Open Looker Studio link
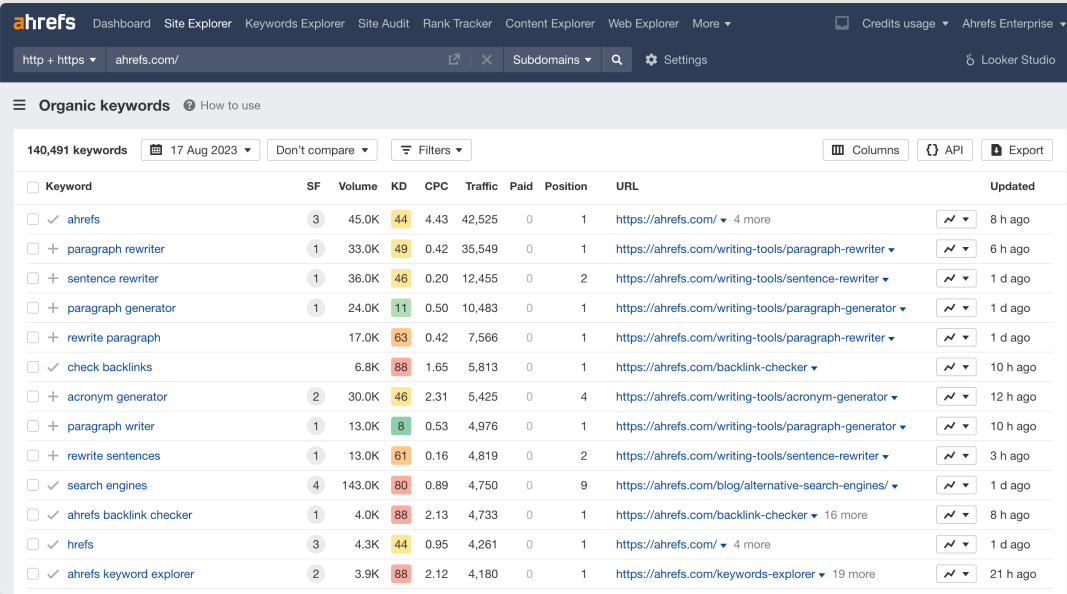Screen dimensions: 1067x594 [x=1011, y=60]
